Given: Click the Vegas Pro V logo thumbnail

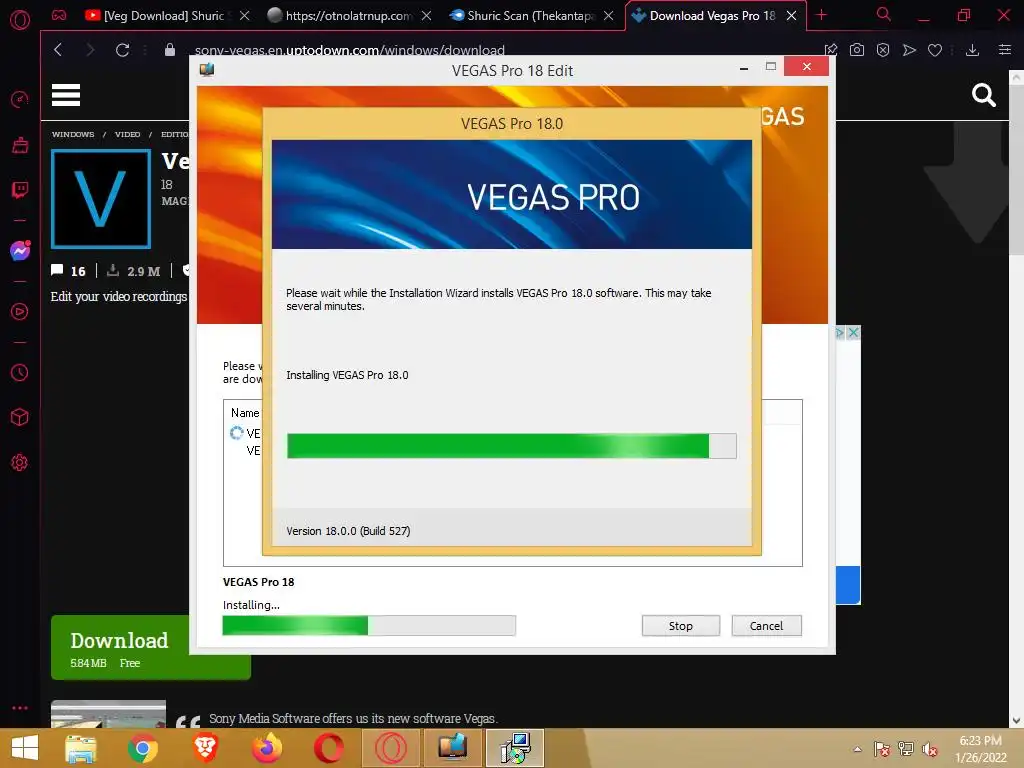Looking at the screenshot, I should pos(101,199).
